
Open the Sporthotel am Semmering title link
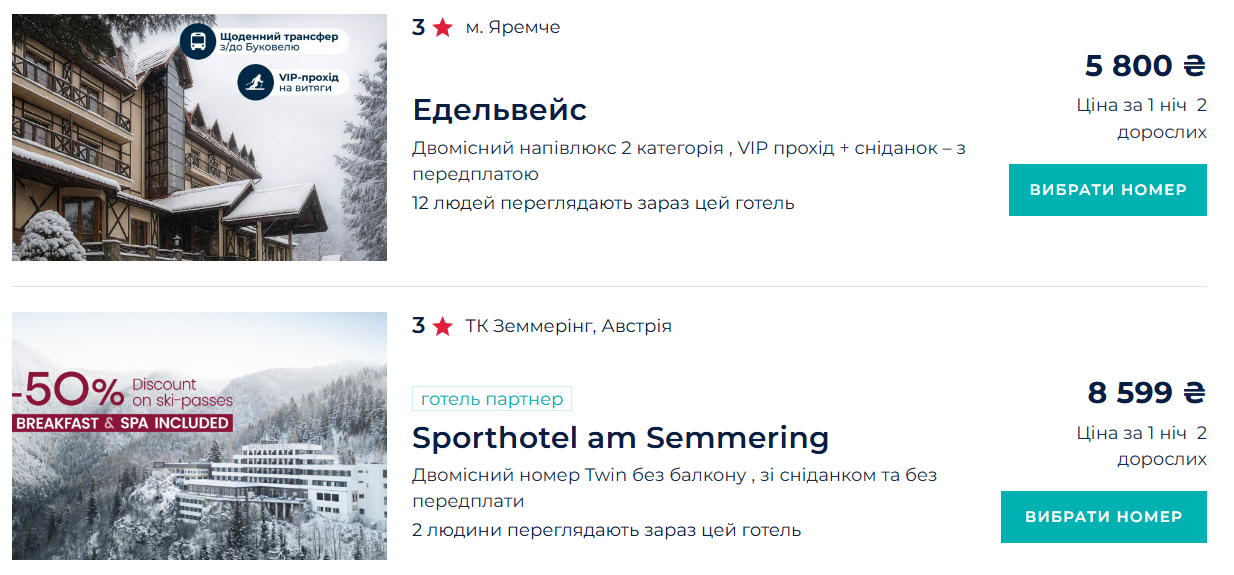pyautogui.click(x=620, y=438)
